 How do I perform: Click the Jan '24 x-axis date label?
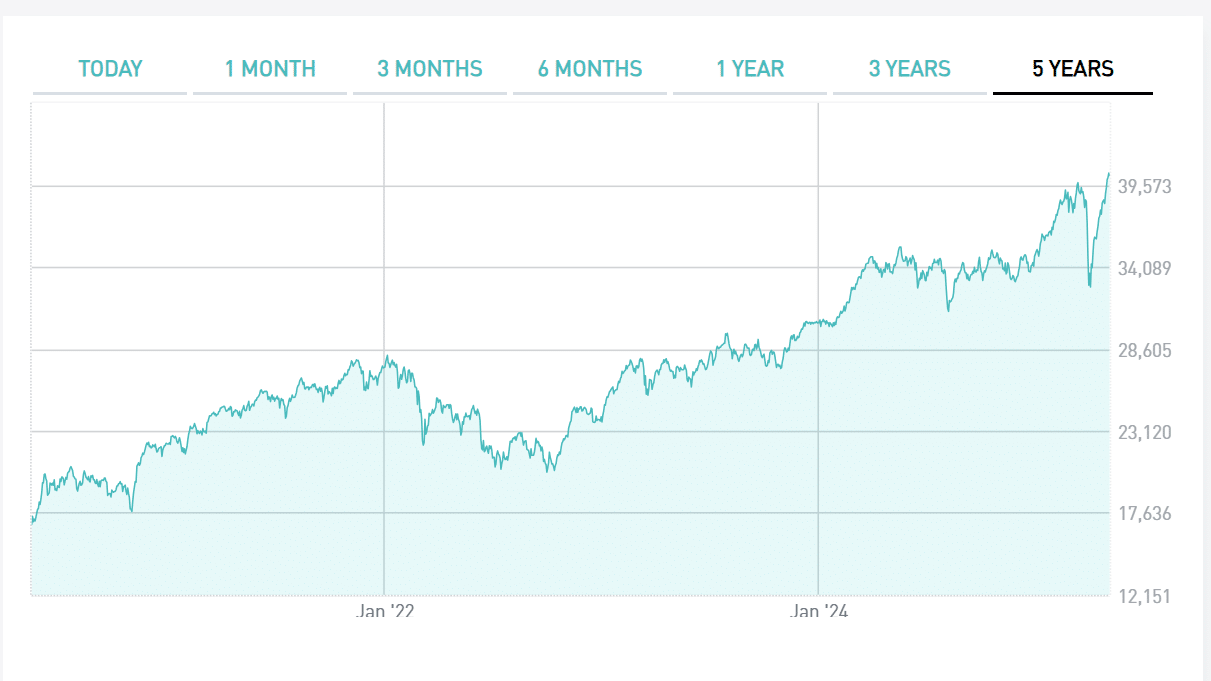click(818, 610)
